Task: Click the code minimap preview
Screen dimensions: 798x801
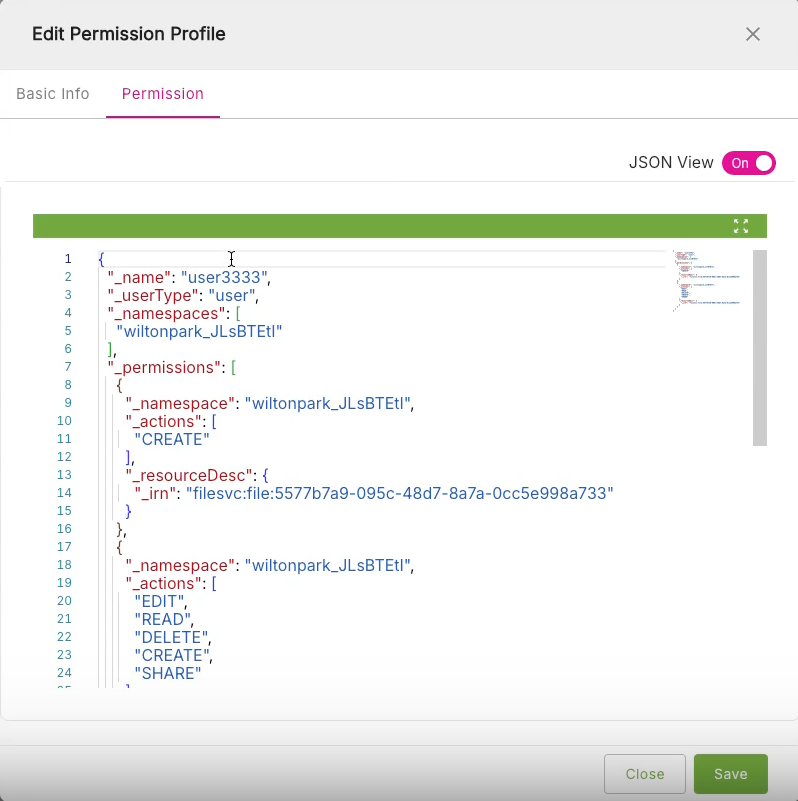Action: pos(708,280)
